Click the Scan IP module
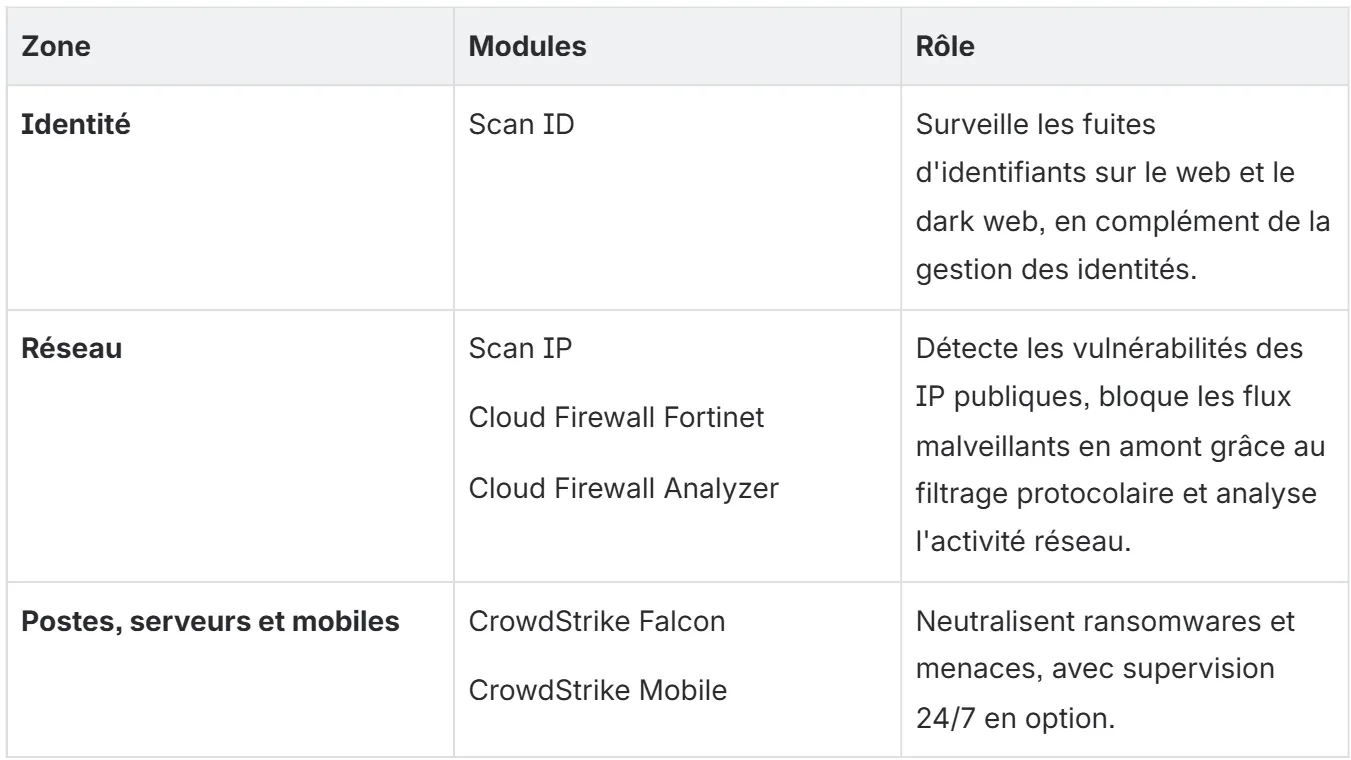 pos(521,353)
